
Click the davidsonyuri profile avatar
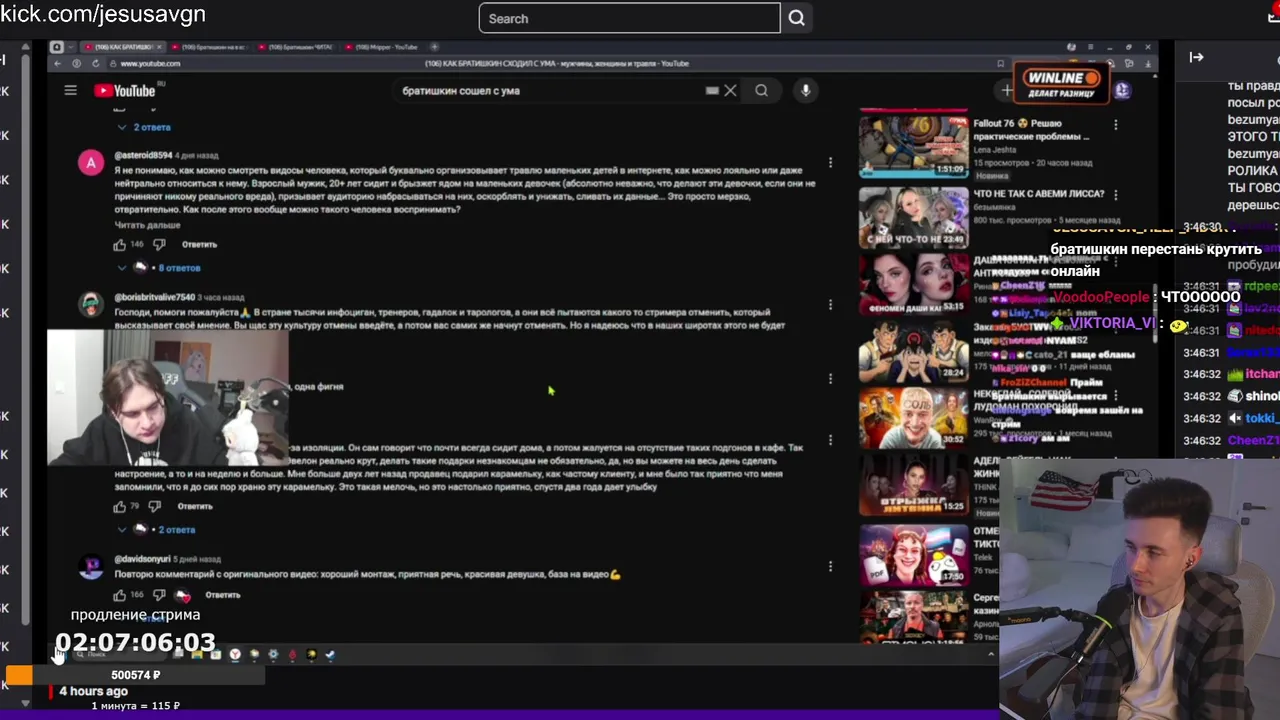91,567
